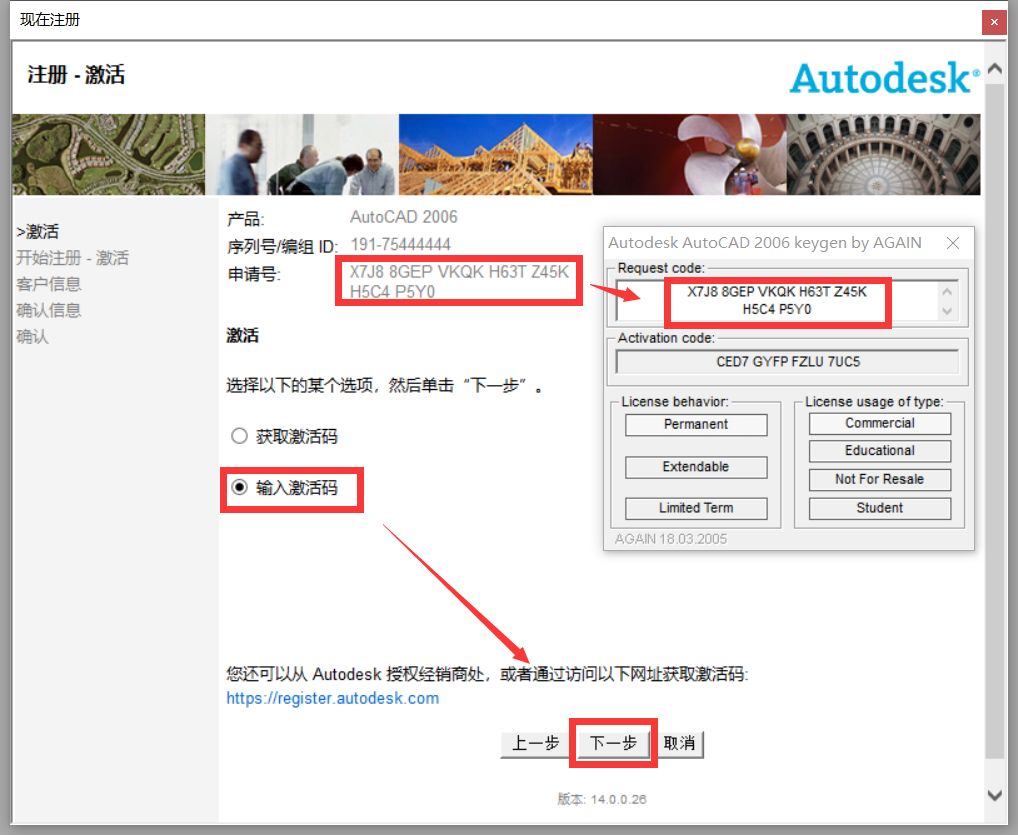Select the 获取激活码 radio option
Screen dimensions: 1018x835
click(x=240, y=436)
